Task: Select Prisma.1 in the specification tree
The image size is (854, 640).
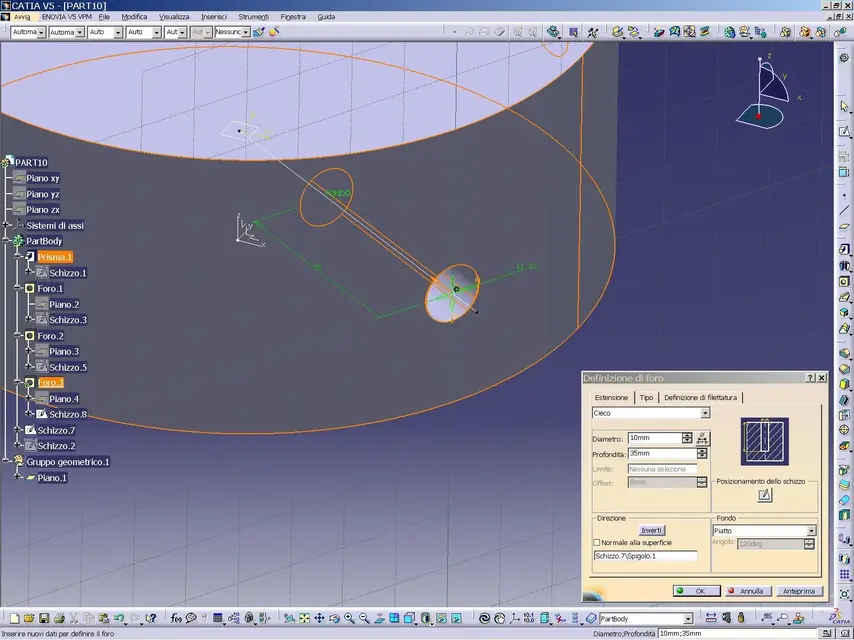Action: click(x=54, y=257)
